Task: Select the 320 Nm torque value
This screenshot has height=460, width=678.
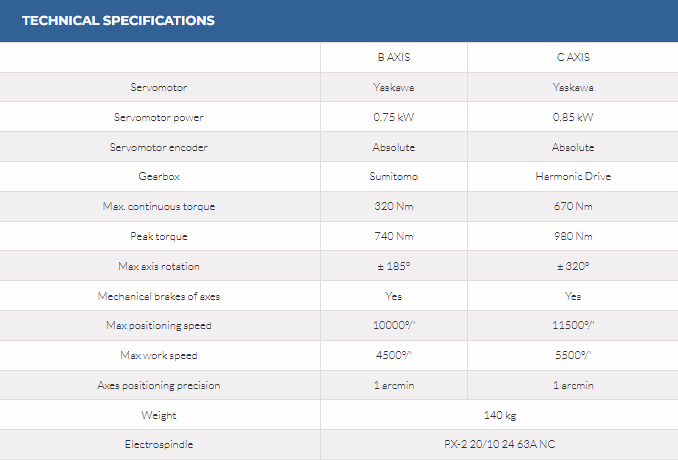Action: coord(393,207)
